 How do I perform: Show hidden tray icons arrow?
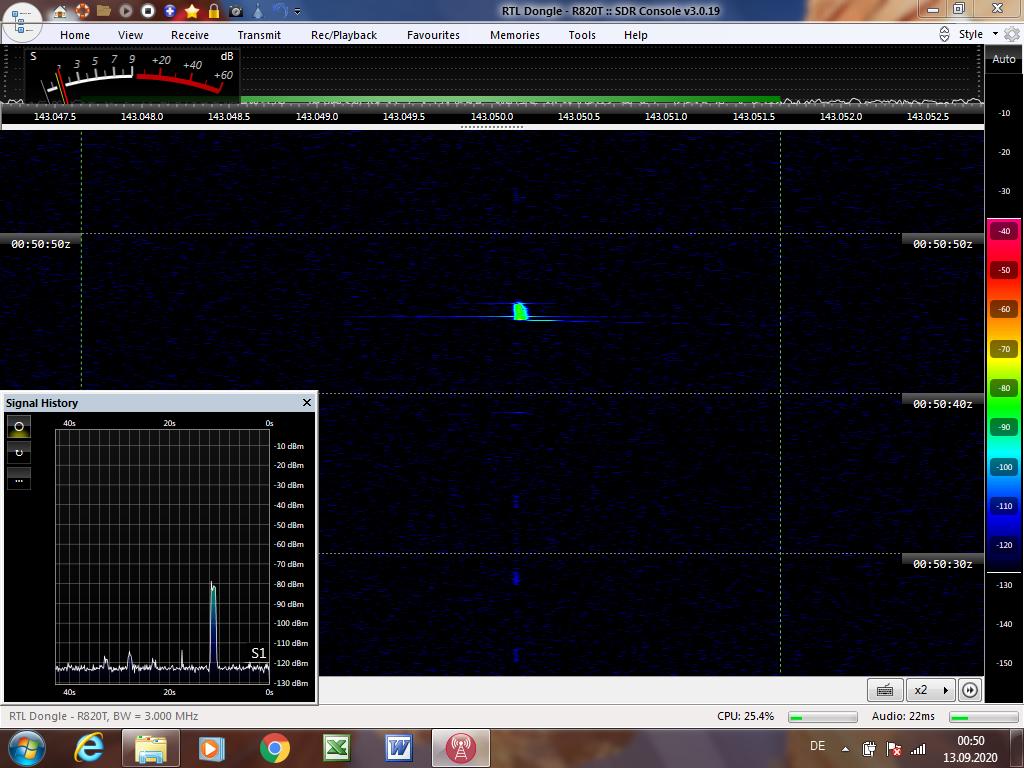click(846, 749)
